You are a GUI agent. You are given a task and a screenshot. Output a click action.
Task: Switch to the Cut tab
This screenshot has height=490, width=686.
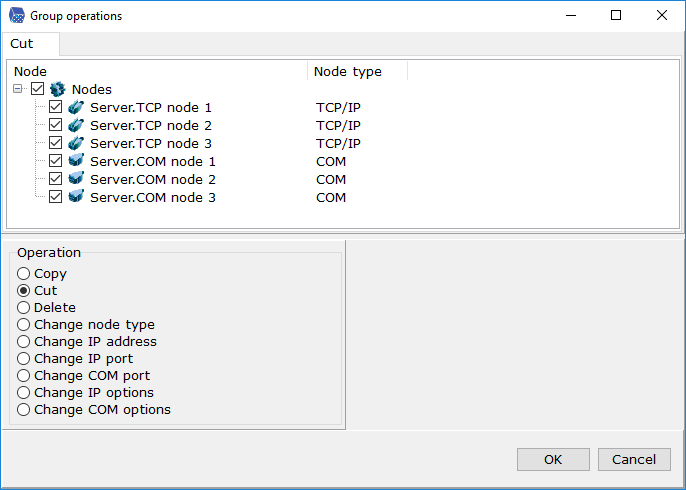[22, 44]
